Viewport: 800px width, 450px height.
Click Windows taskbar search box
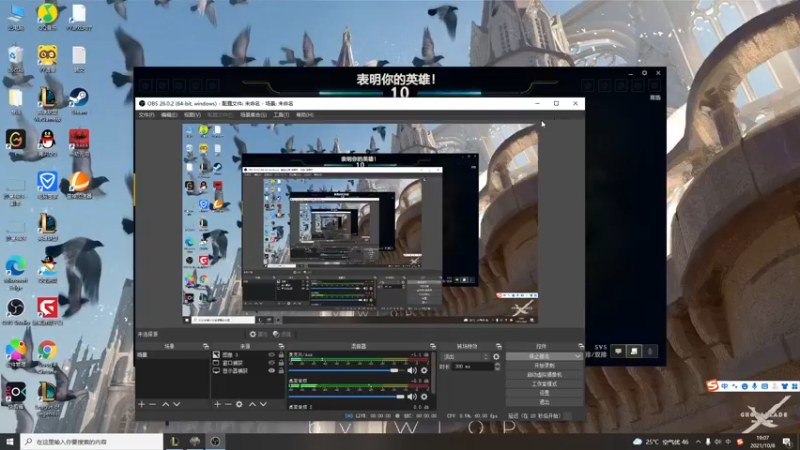[92, 441]
